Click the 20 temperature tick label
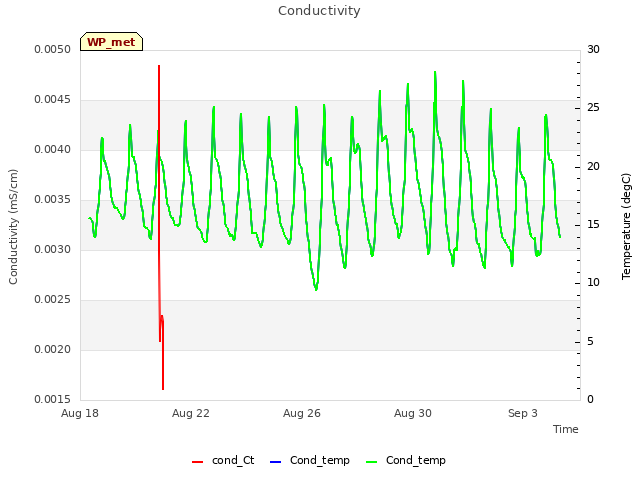This screenshot has width=640, height=480. click(593, 167)
